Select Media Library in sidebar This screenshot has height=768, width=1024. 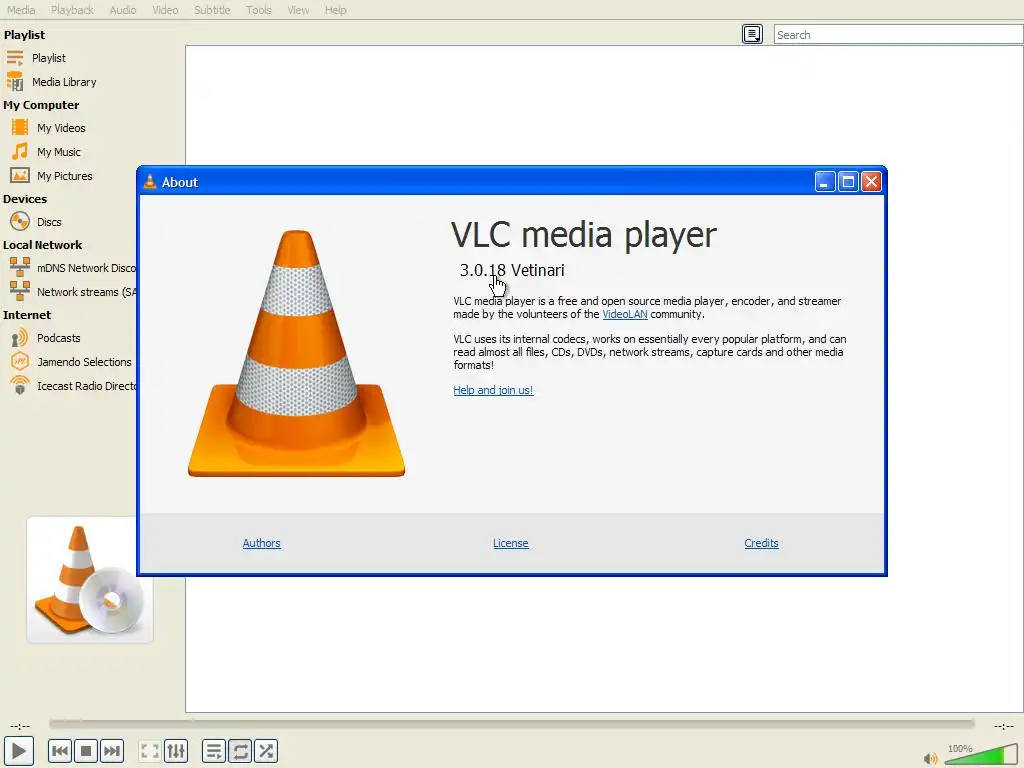click(64, 82)
